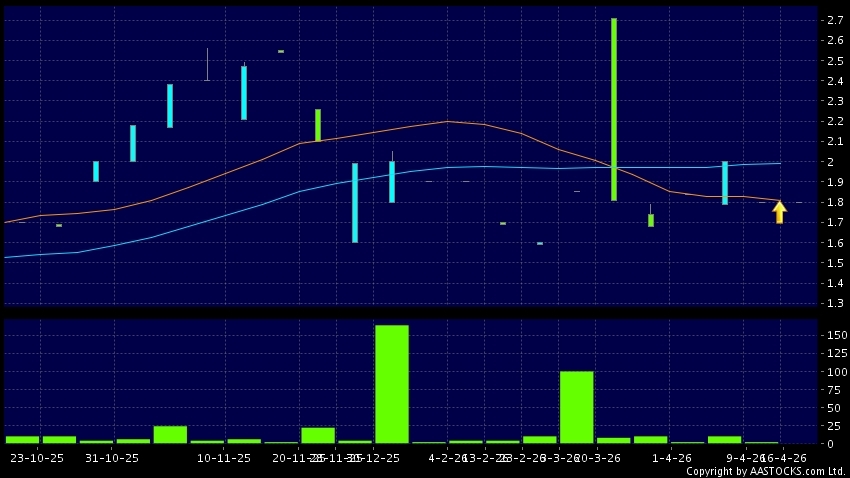Image resolution: width=850 pixels, height=478 pixels.
Task: Select the tallest green volume bar
Action: click(x=391, y=384)
